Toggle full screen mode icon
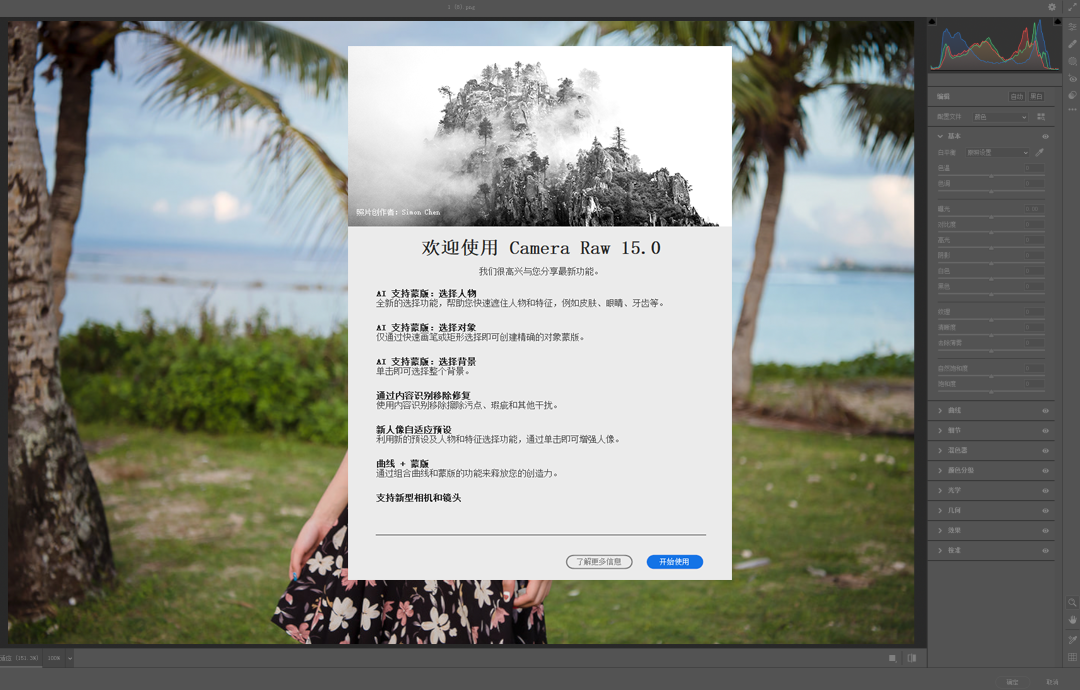 tap(1072, 7)
